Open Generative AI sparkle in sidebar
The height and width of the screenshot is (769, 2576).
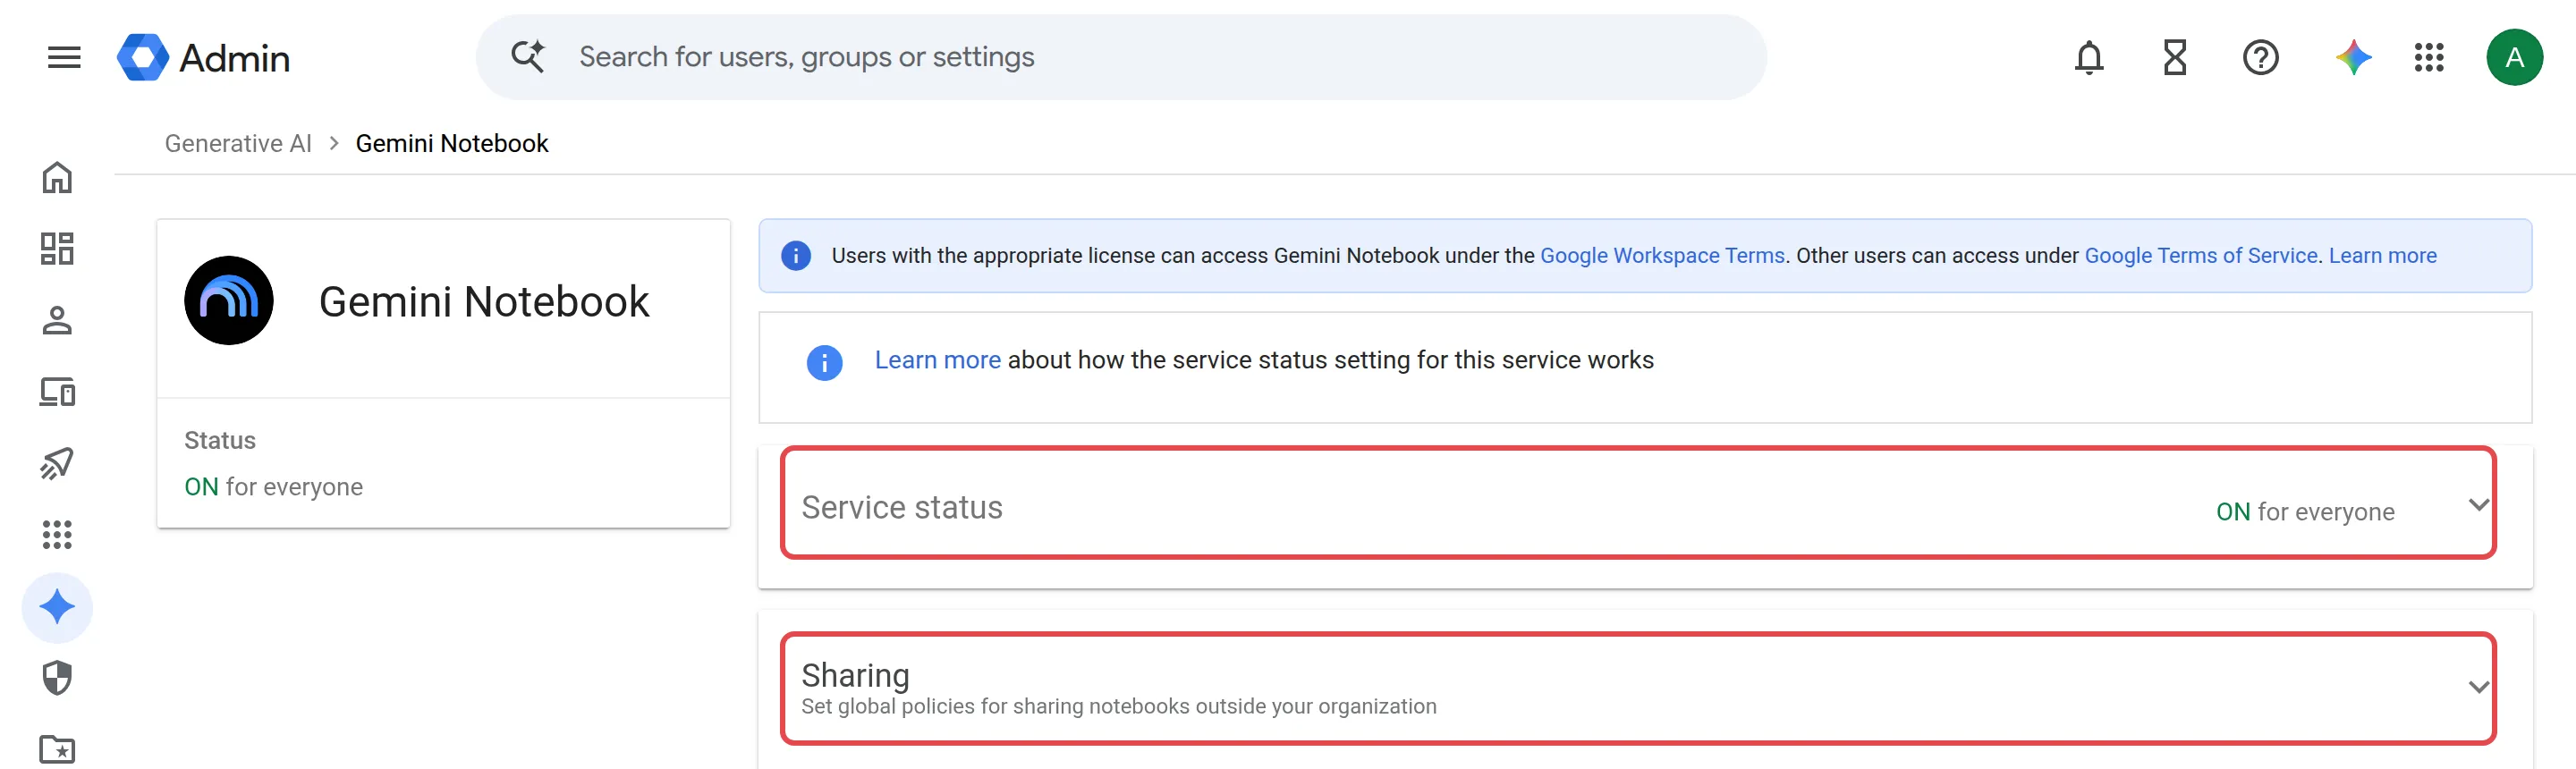point(57,607)
